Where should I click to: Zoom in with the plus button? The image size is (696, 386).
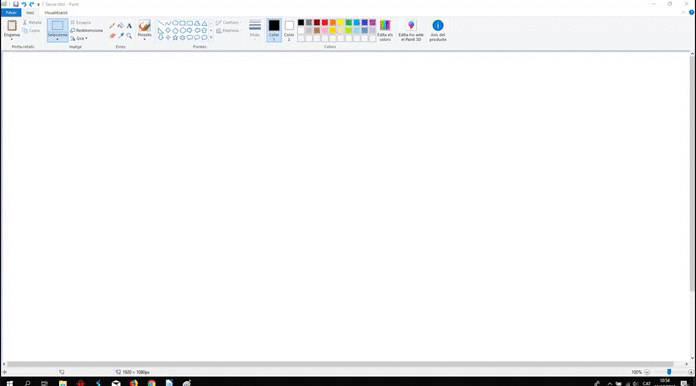pos(691,372)
